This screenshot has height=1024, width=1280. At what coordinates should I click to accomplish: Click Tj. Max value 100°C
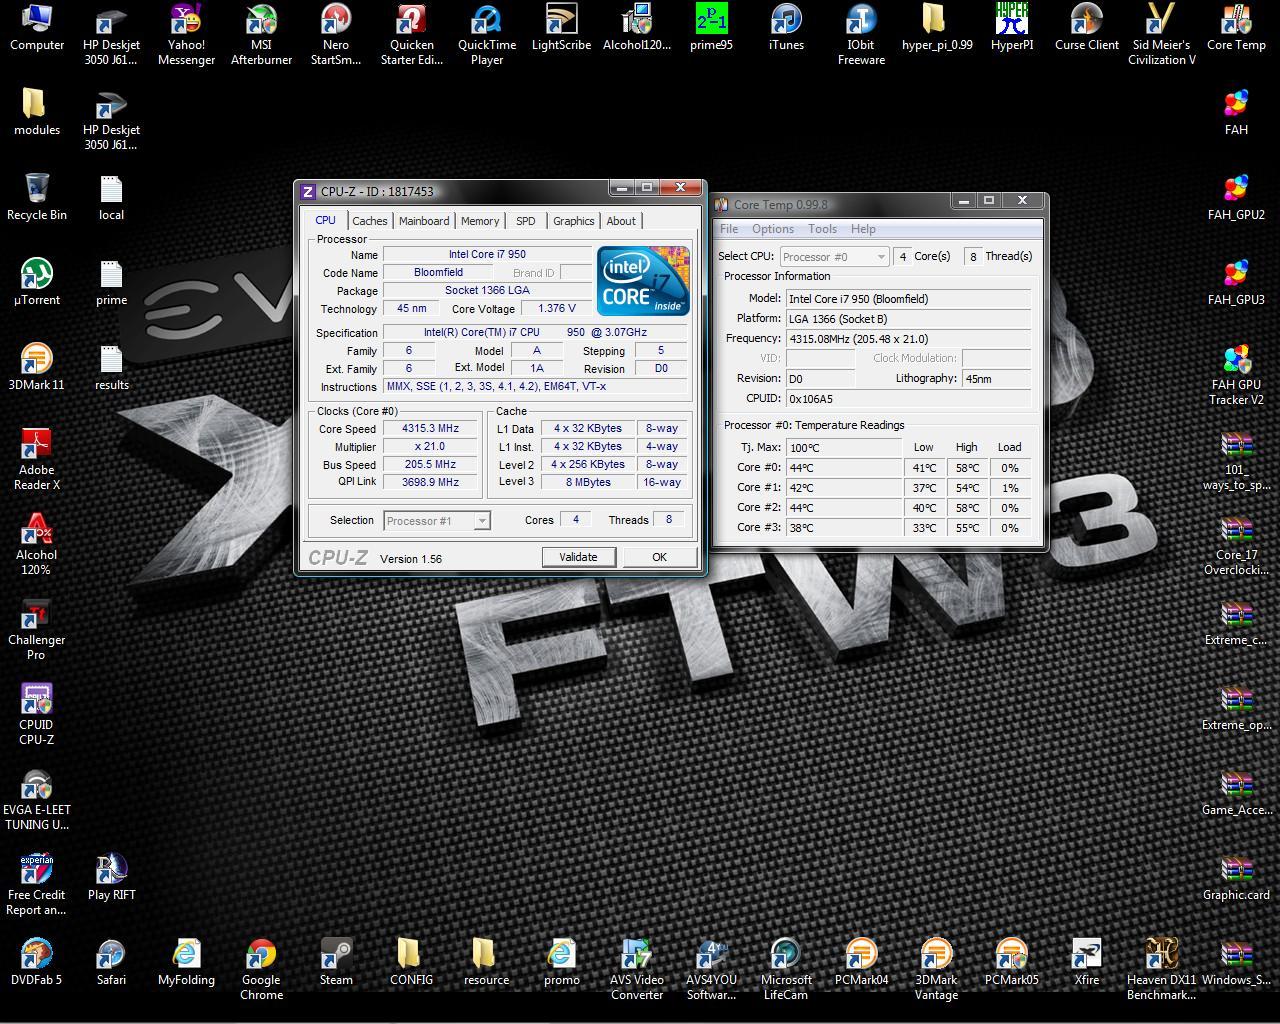tap(845, 448)
